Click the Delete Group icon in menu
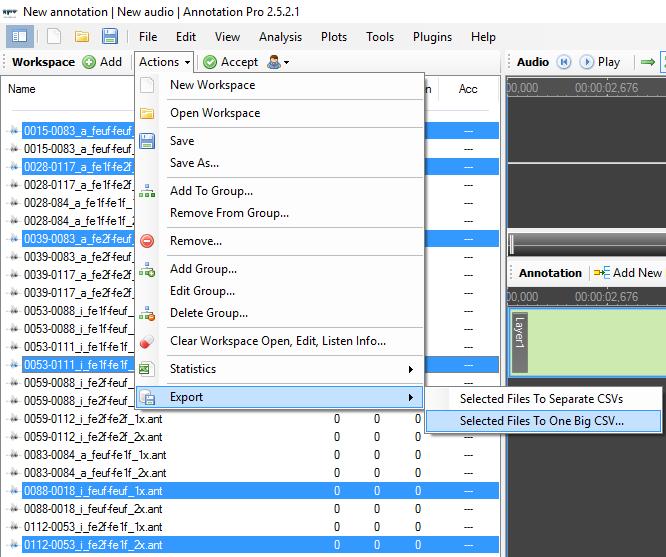This screenshot has height=557, width=666. coord(147,314)
